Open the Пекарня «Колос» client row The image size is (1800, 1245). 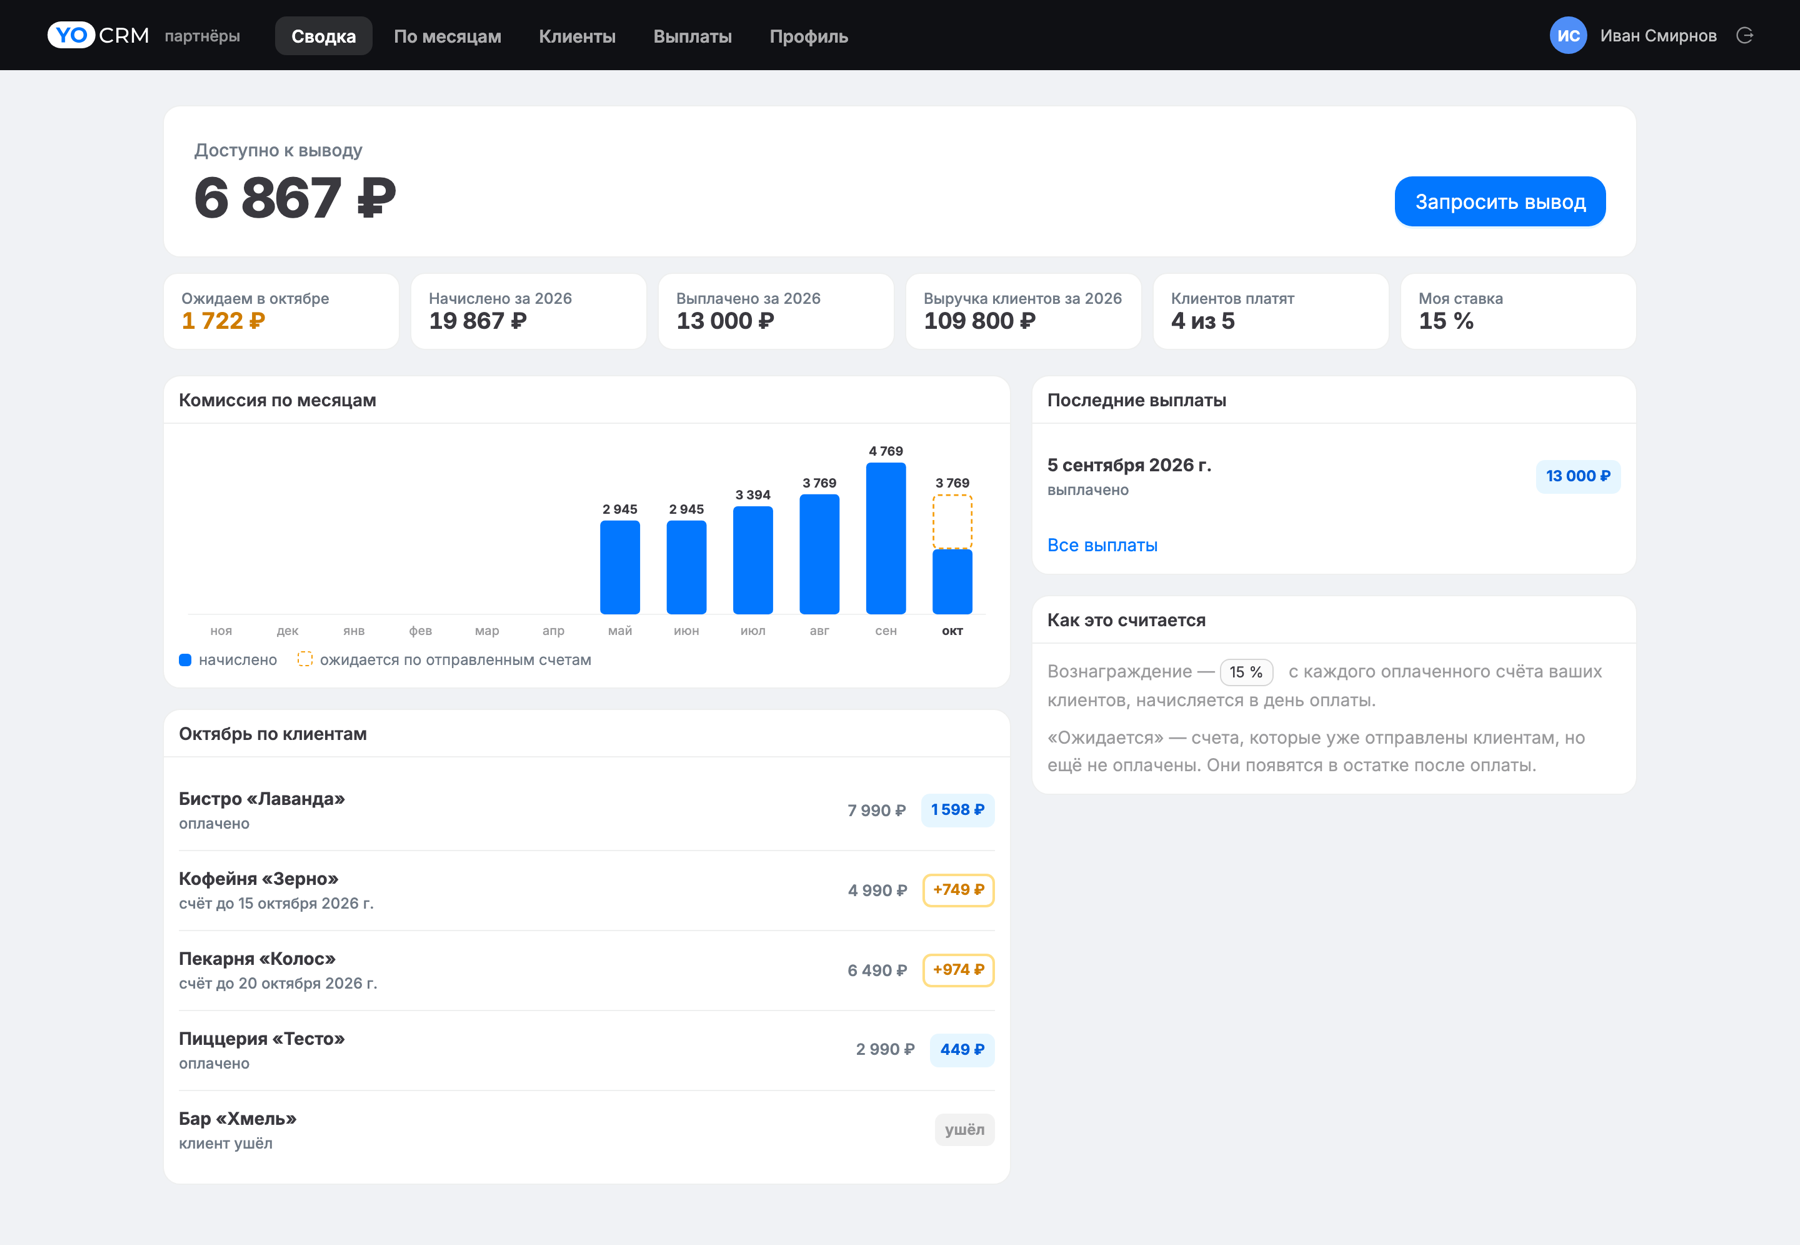586,970
